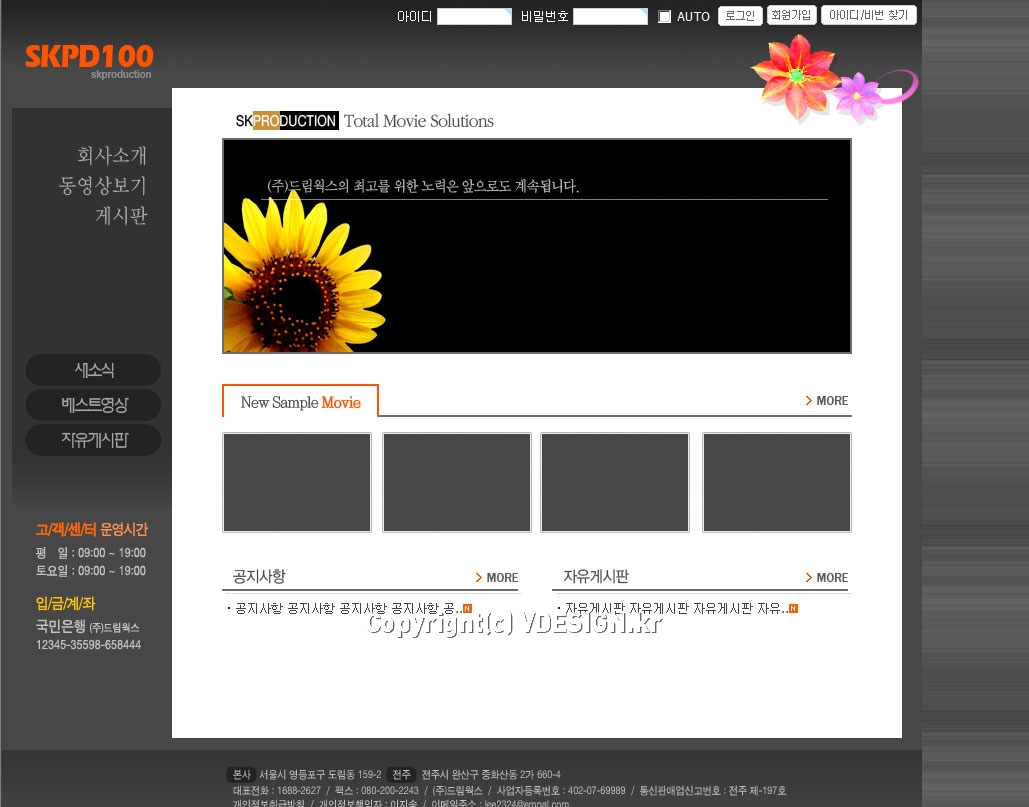Viewport: 1029px width, 807px height.
Task: Click the 전주 badge in footer
Action: [x=402, y=775]
